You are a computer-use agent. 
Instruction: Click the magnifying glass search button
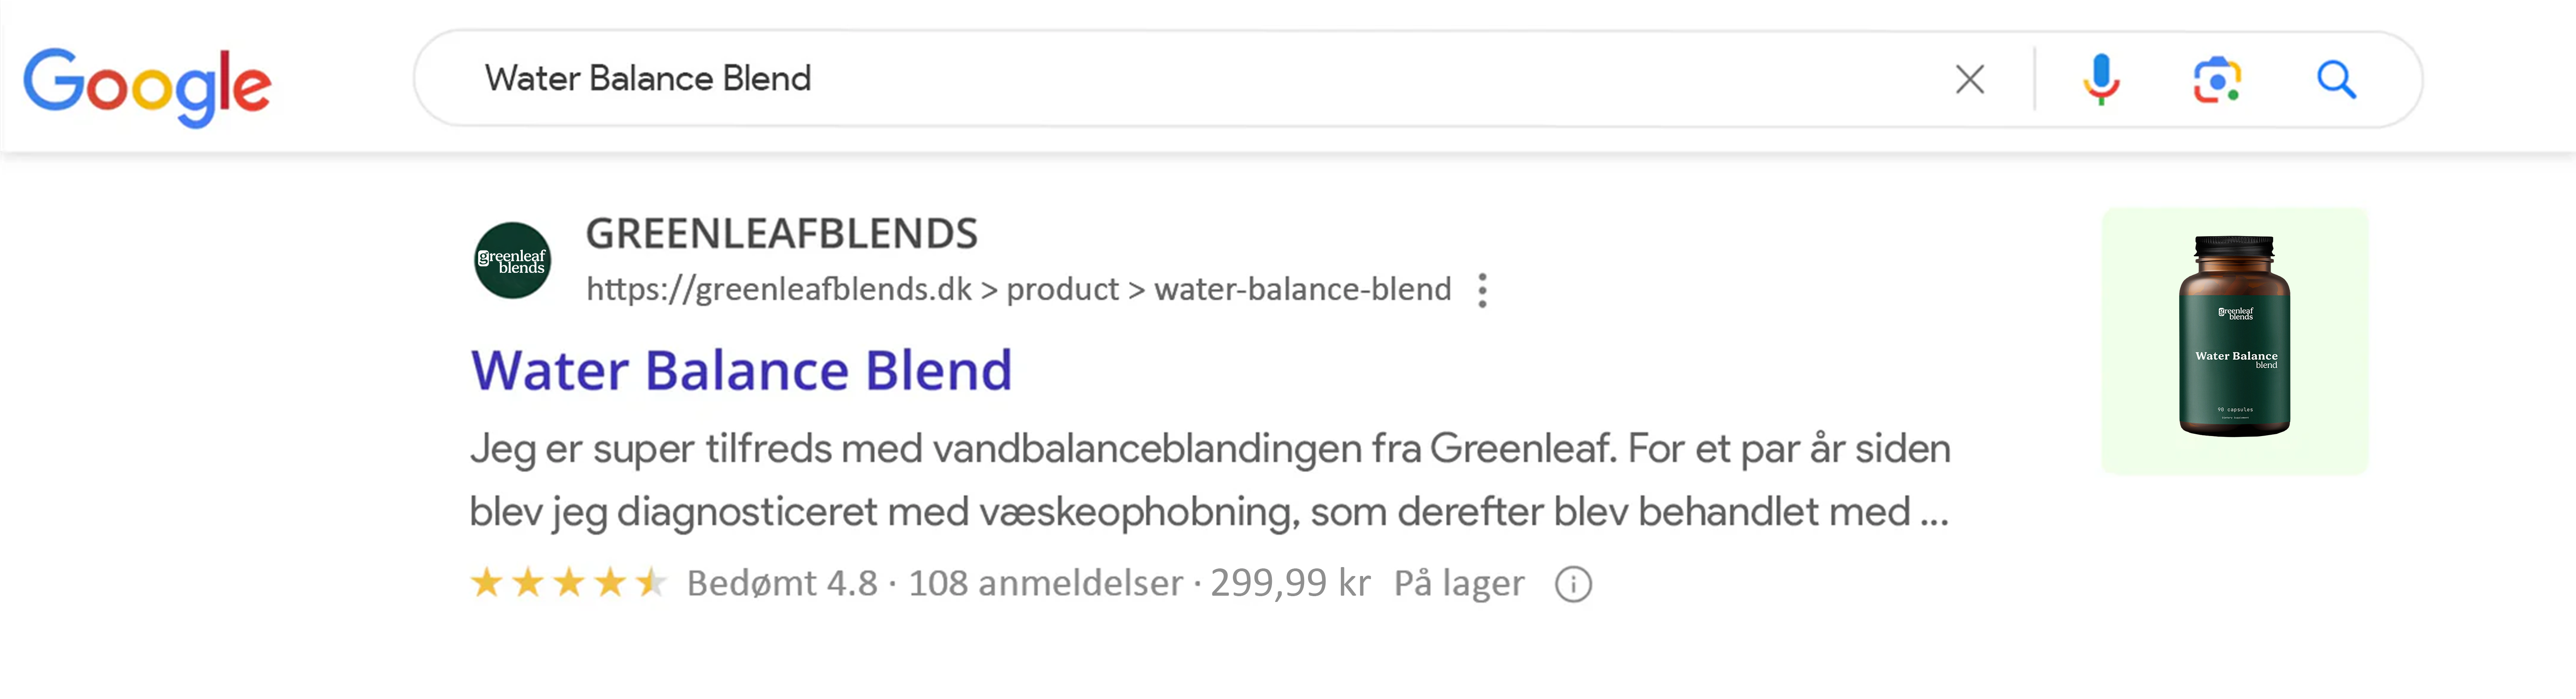2336,79
